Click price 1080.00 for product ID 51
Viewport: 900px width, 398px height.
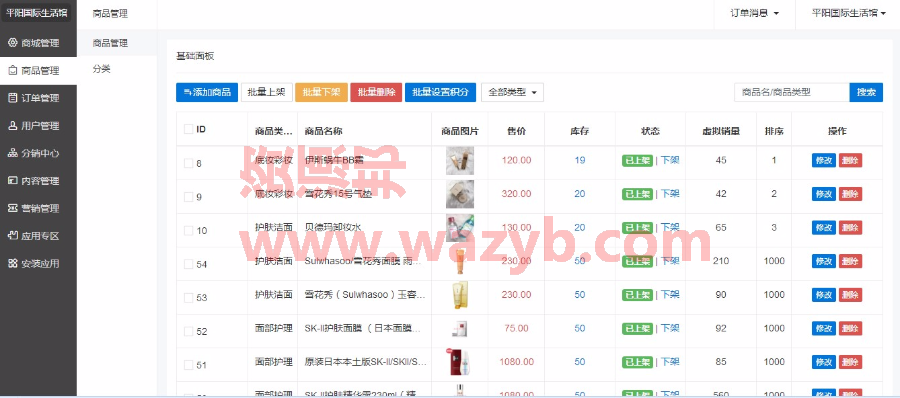point(516,362)
